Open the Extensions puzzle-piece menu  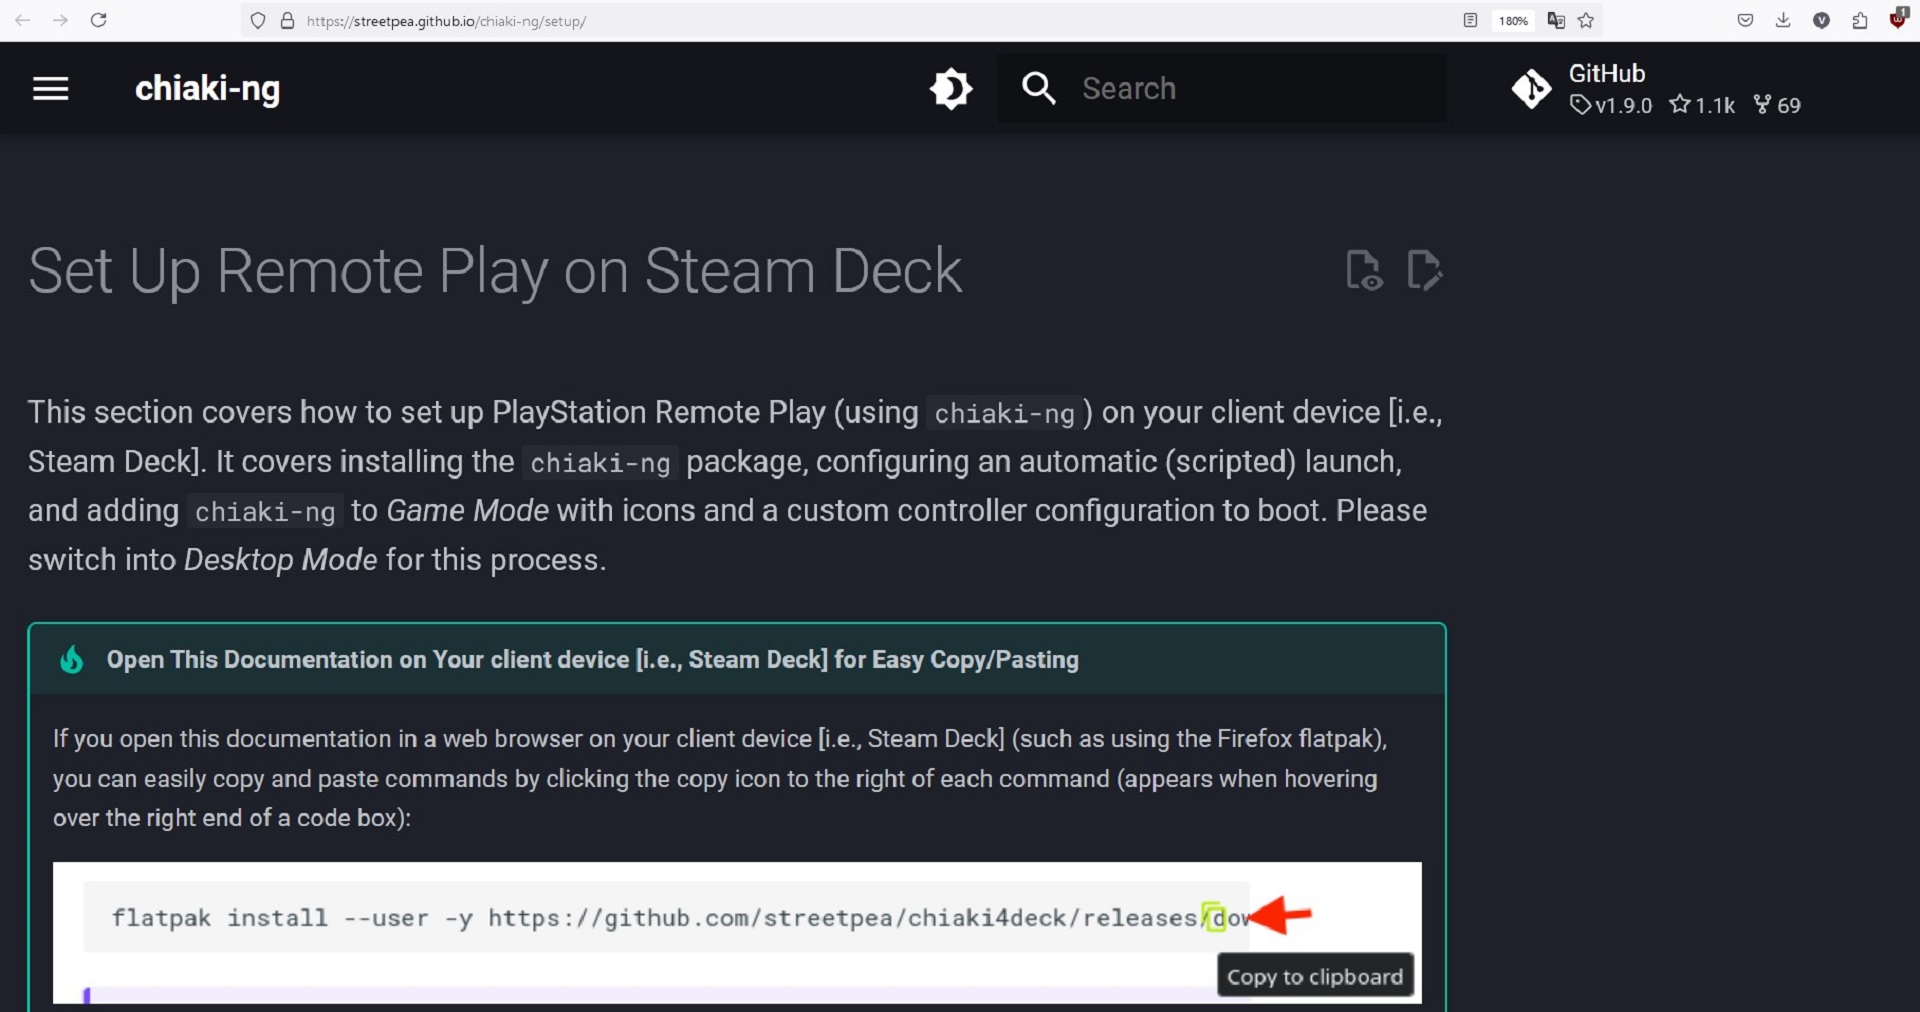[1860, 20]
